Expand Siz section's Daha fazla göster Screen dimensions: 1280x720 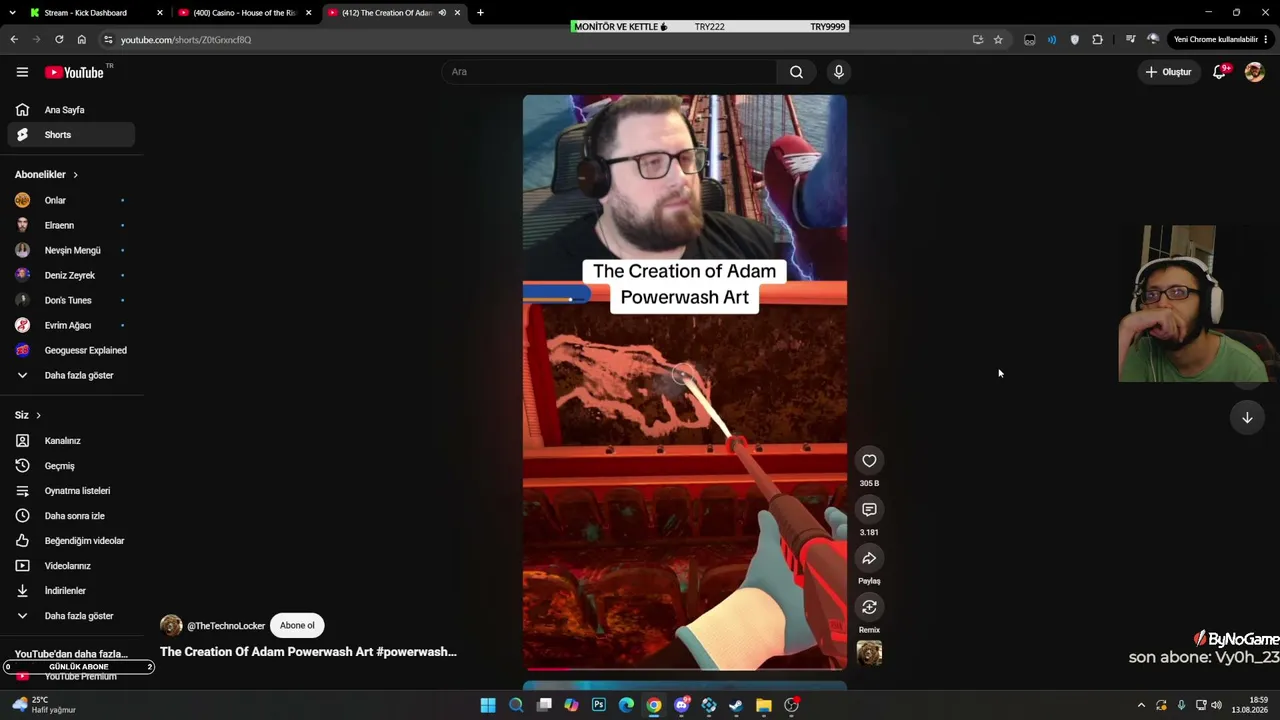pos(70,616)
